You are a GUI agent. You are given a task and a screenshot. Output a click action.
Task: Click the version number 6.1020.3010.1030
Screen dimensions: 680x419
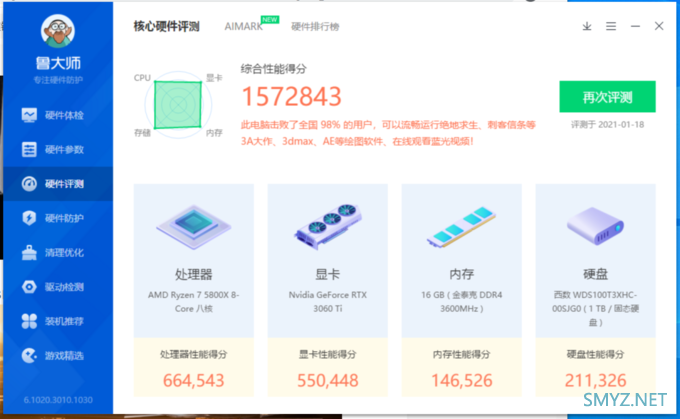[58, 400]
